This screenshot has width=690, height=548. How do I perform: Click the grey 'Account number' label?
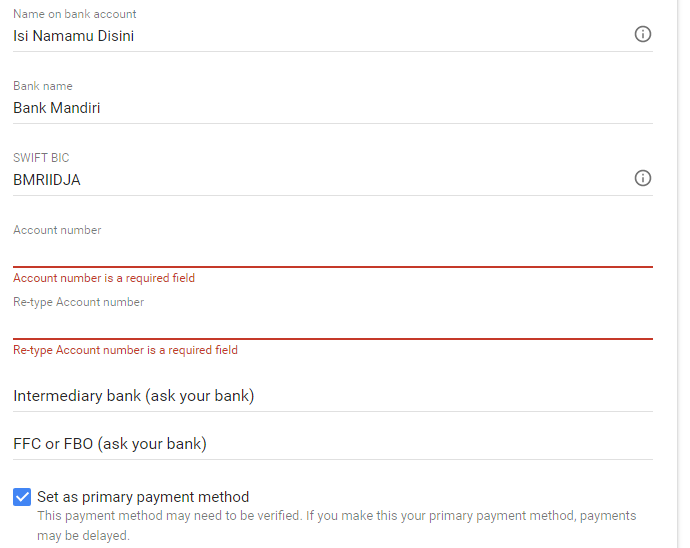[57, 230]
